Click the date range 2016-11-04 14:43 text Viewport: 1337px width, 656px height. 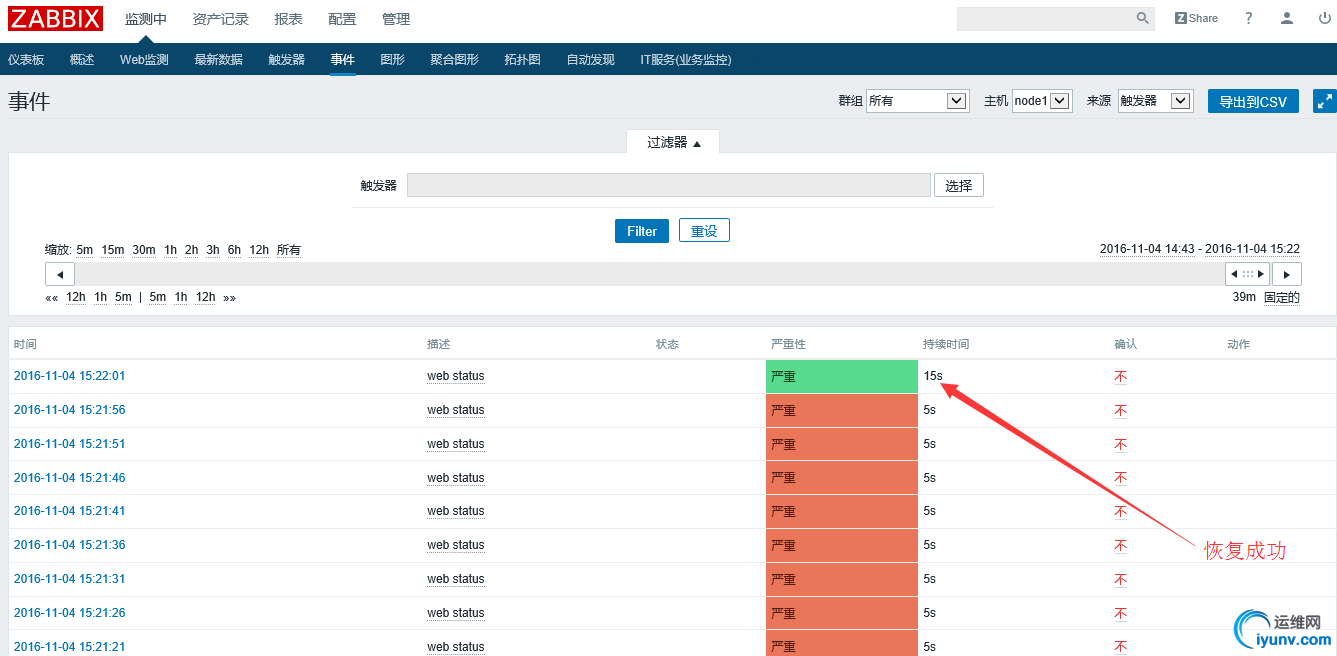1149,249
